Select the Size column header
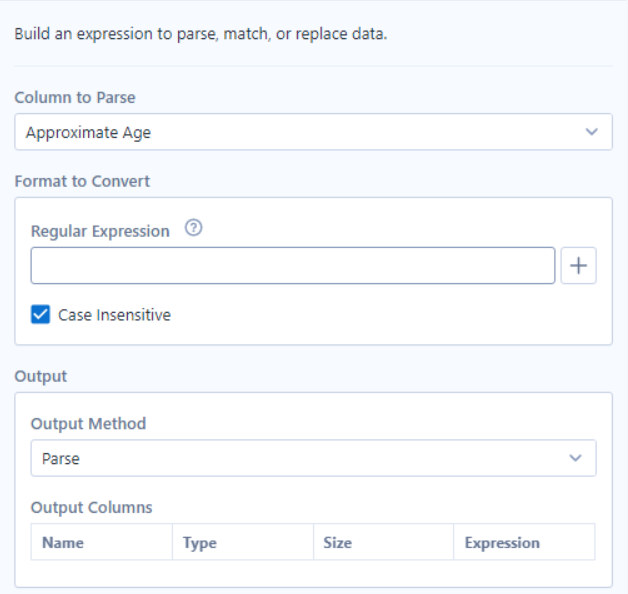628x594 pixels. pyautogui.click(x=383, y=542)
